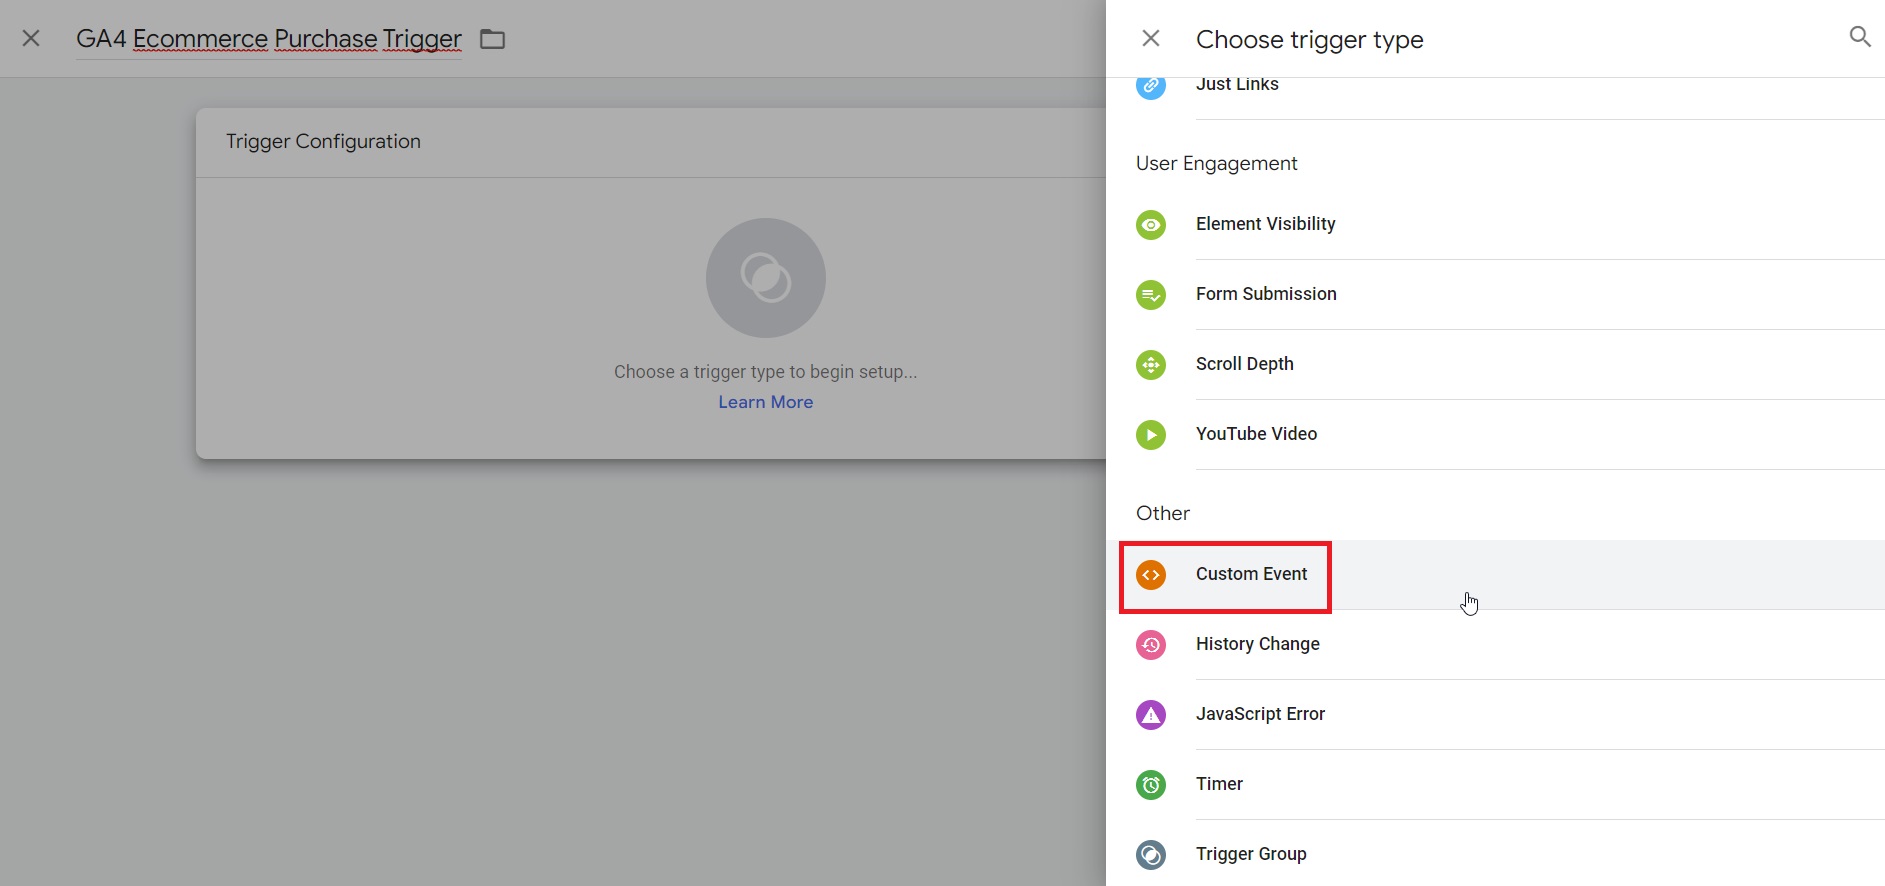
Task: Choose the Form Submission trigger type
Action: (1266, 294)
